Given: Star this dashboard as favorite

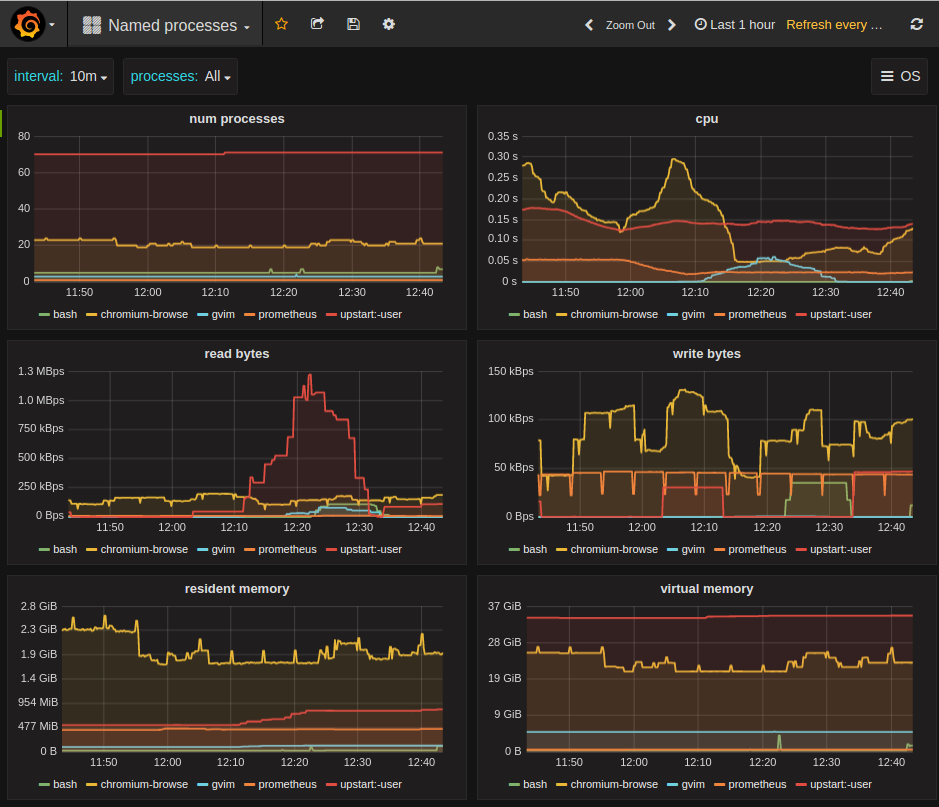Looking at the screenshot, I should [281, 24].
